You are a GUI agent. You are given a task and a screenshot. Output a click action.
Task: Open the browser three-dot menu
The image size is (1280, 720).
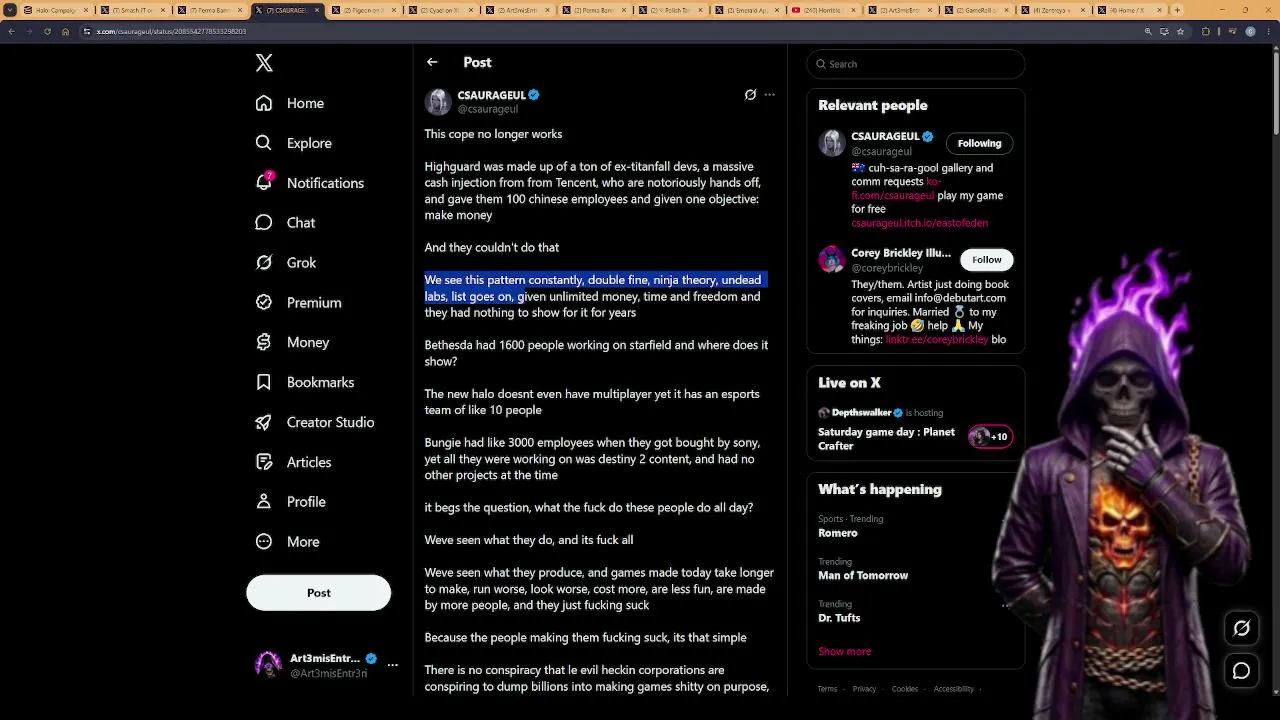coord(1268,31)
